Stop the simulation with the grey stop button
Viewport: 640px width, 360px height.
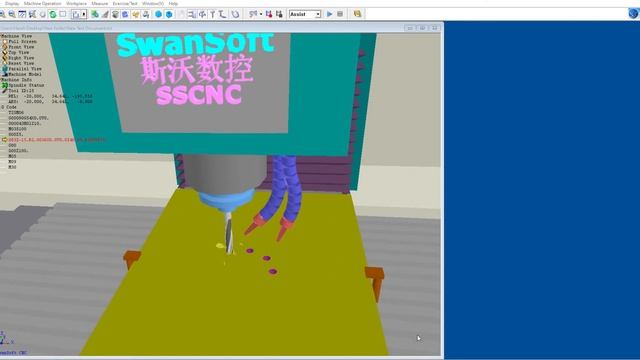point(340,14)
